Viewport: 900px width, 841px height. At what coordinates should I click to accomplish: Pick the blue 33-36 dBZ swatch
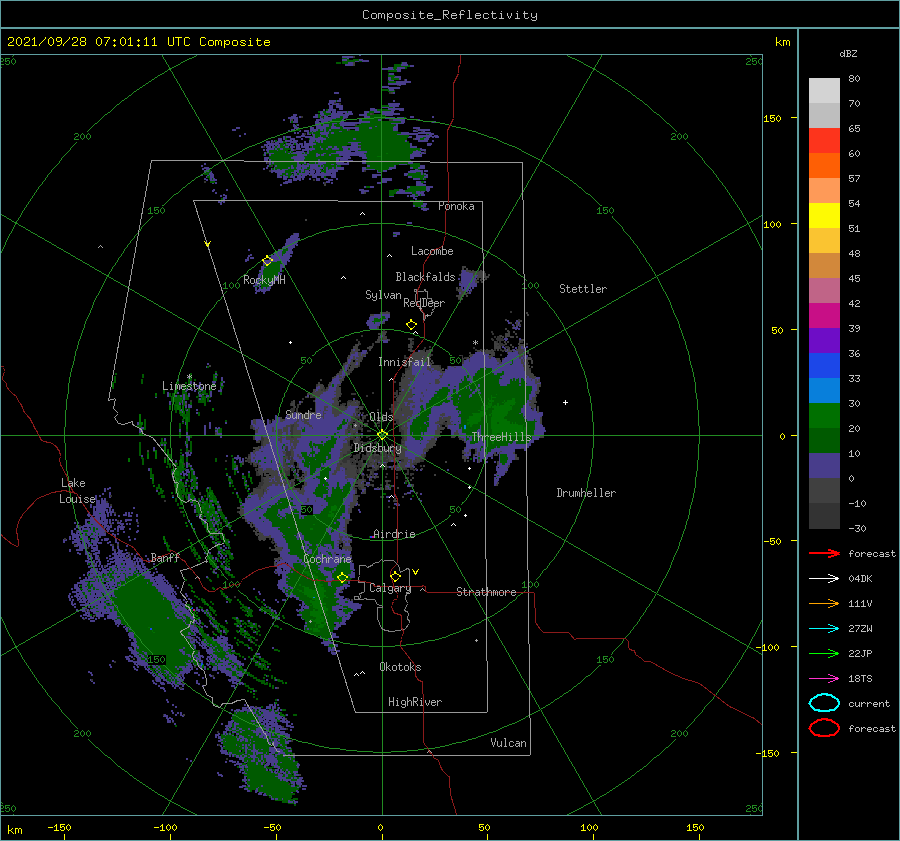824,366
